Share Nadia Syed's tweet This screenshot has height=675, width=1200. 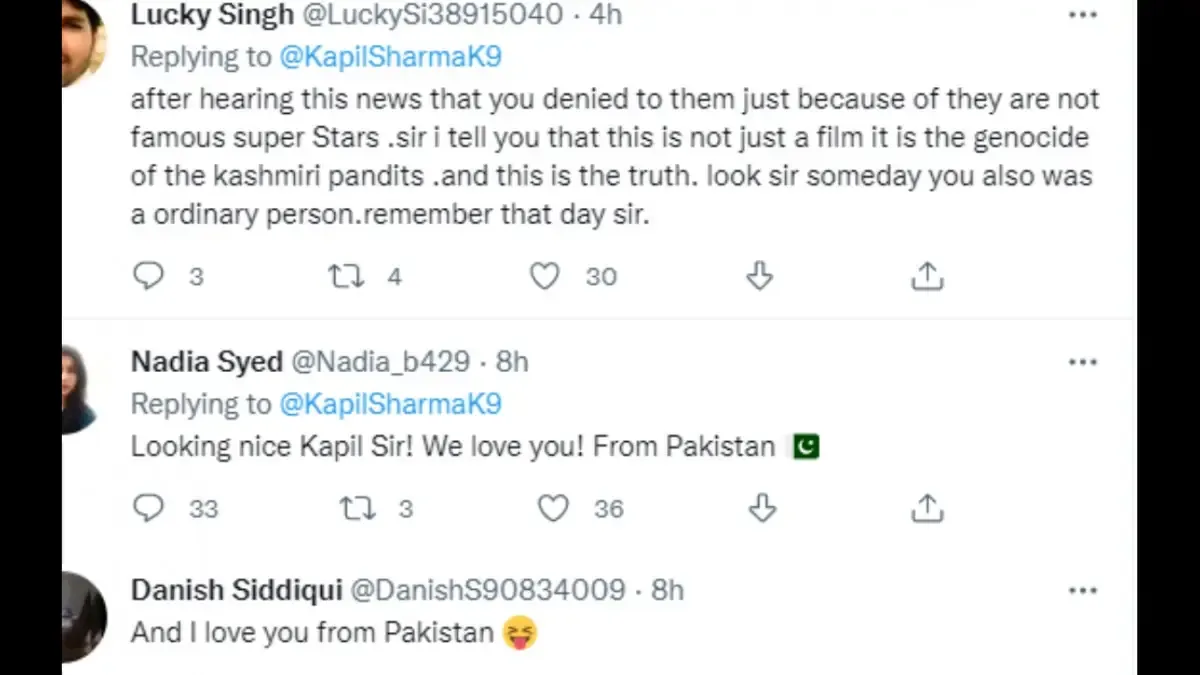[927, 508]
